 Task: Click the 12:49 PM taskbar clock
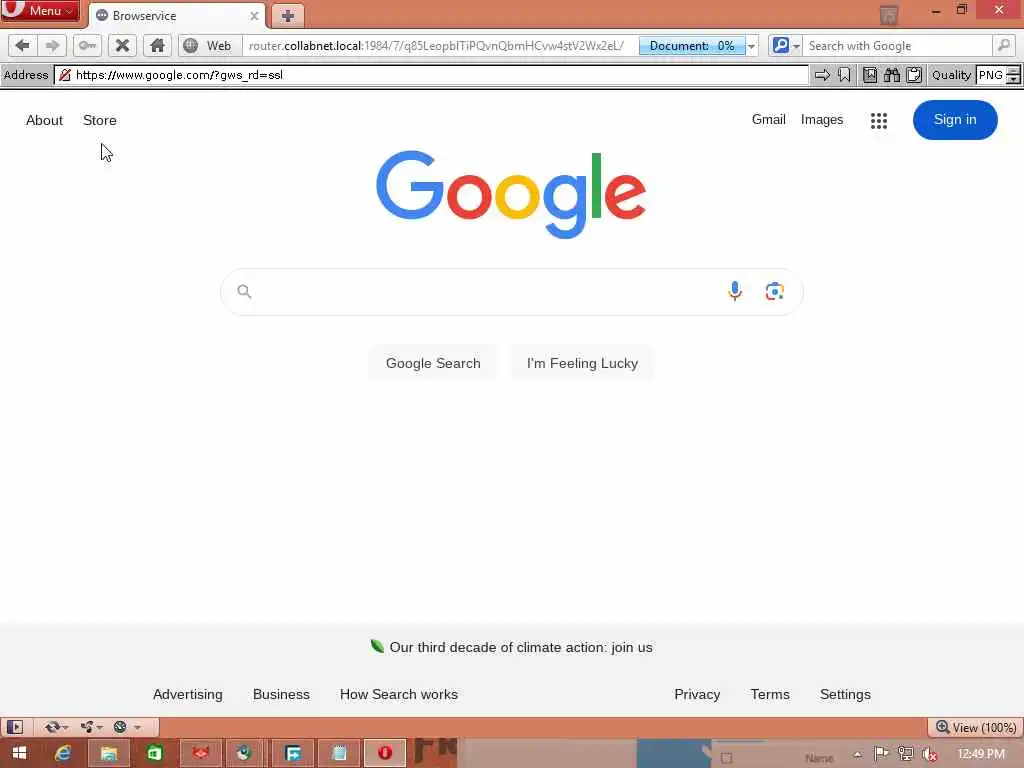(980, 754)
